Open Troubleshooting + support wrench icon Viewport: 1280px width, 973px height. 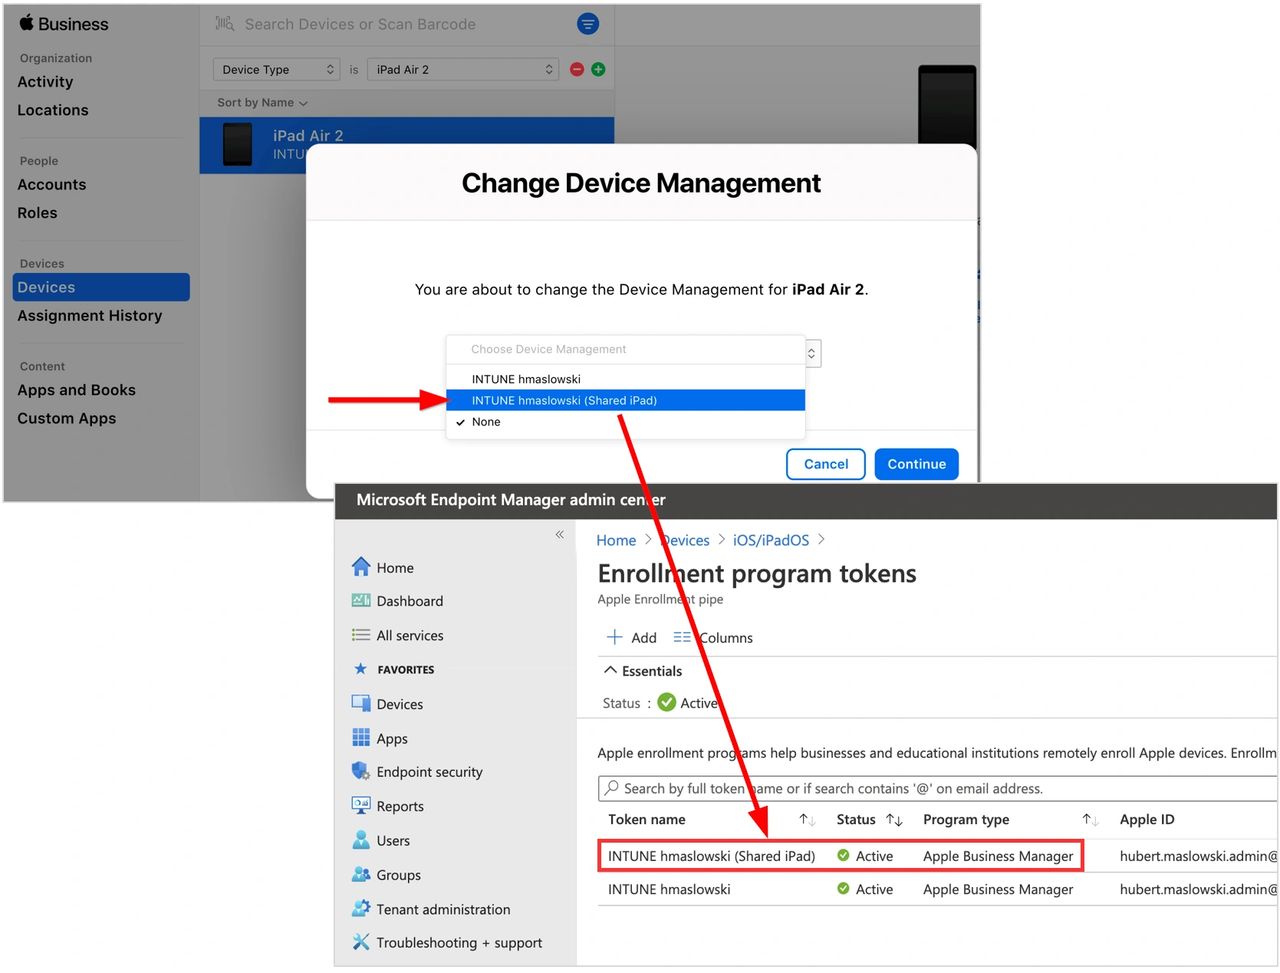pyautogui.click(x=361, y=942)
